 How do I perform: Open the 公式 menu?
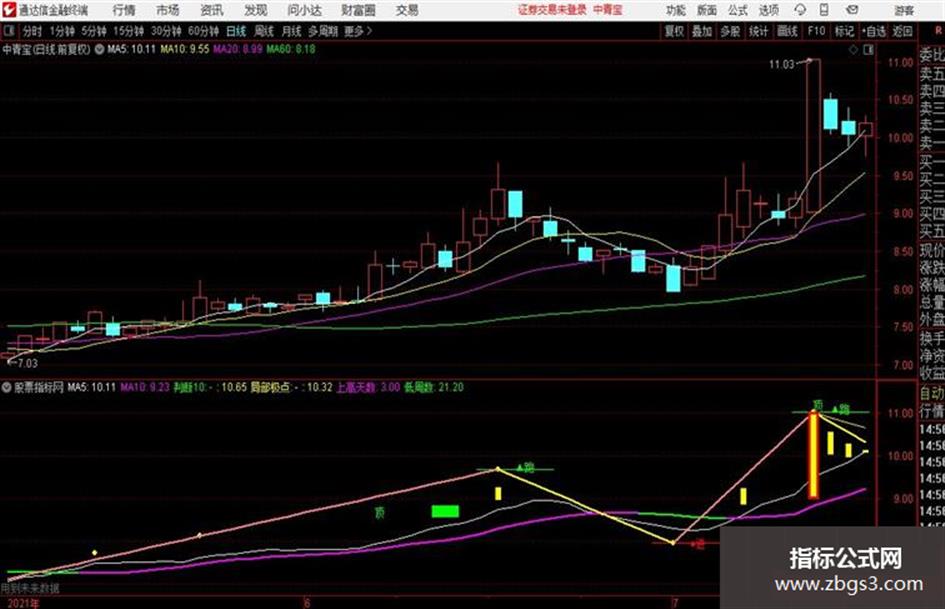738,10
